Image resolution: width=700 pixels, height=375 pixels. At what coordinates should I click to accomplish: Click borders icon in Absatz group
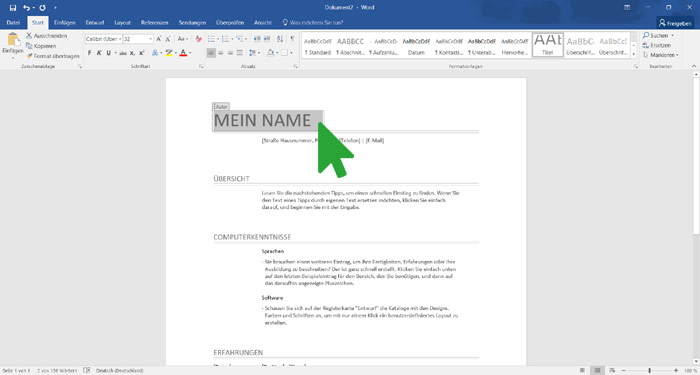point(284,53)
